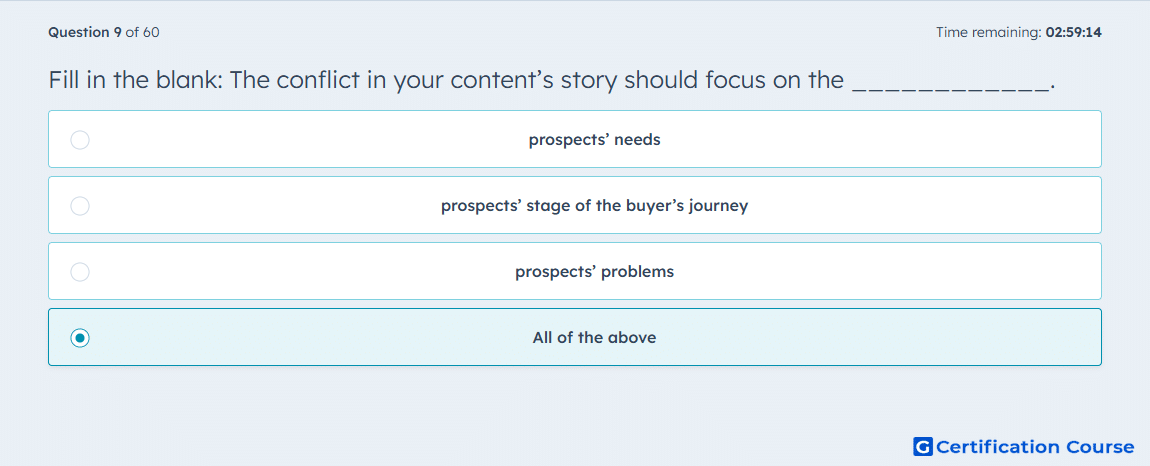The height and width of the screenshot is (466, 1150).
Task: Click "prospects' stage of the buyer's journey" text
Action: point(594,205)
